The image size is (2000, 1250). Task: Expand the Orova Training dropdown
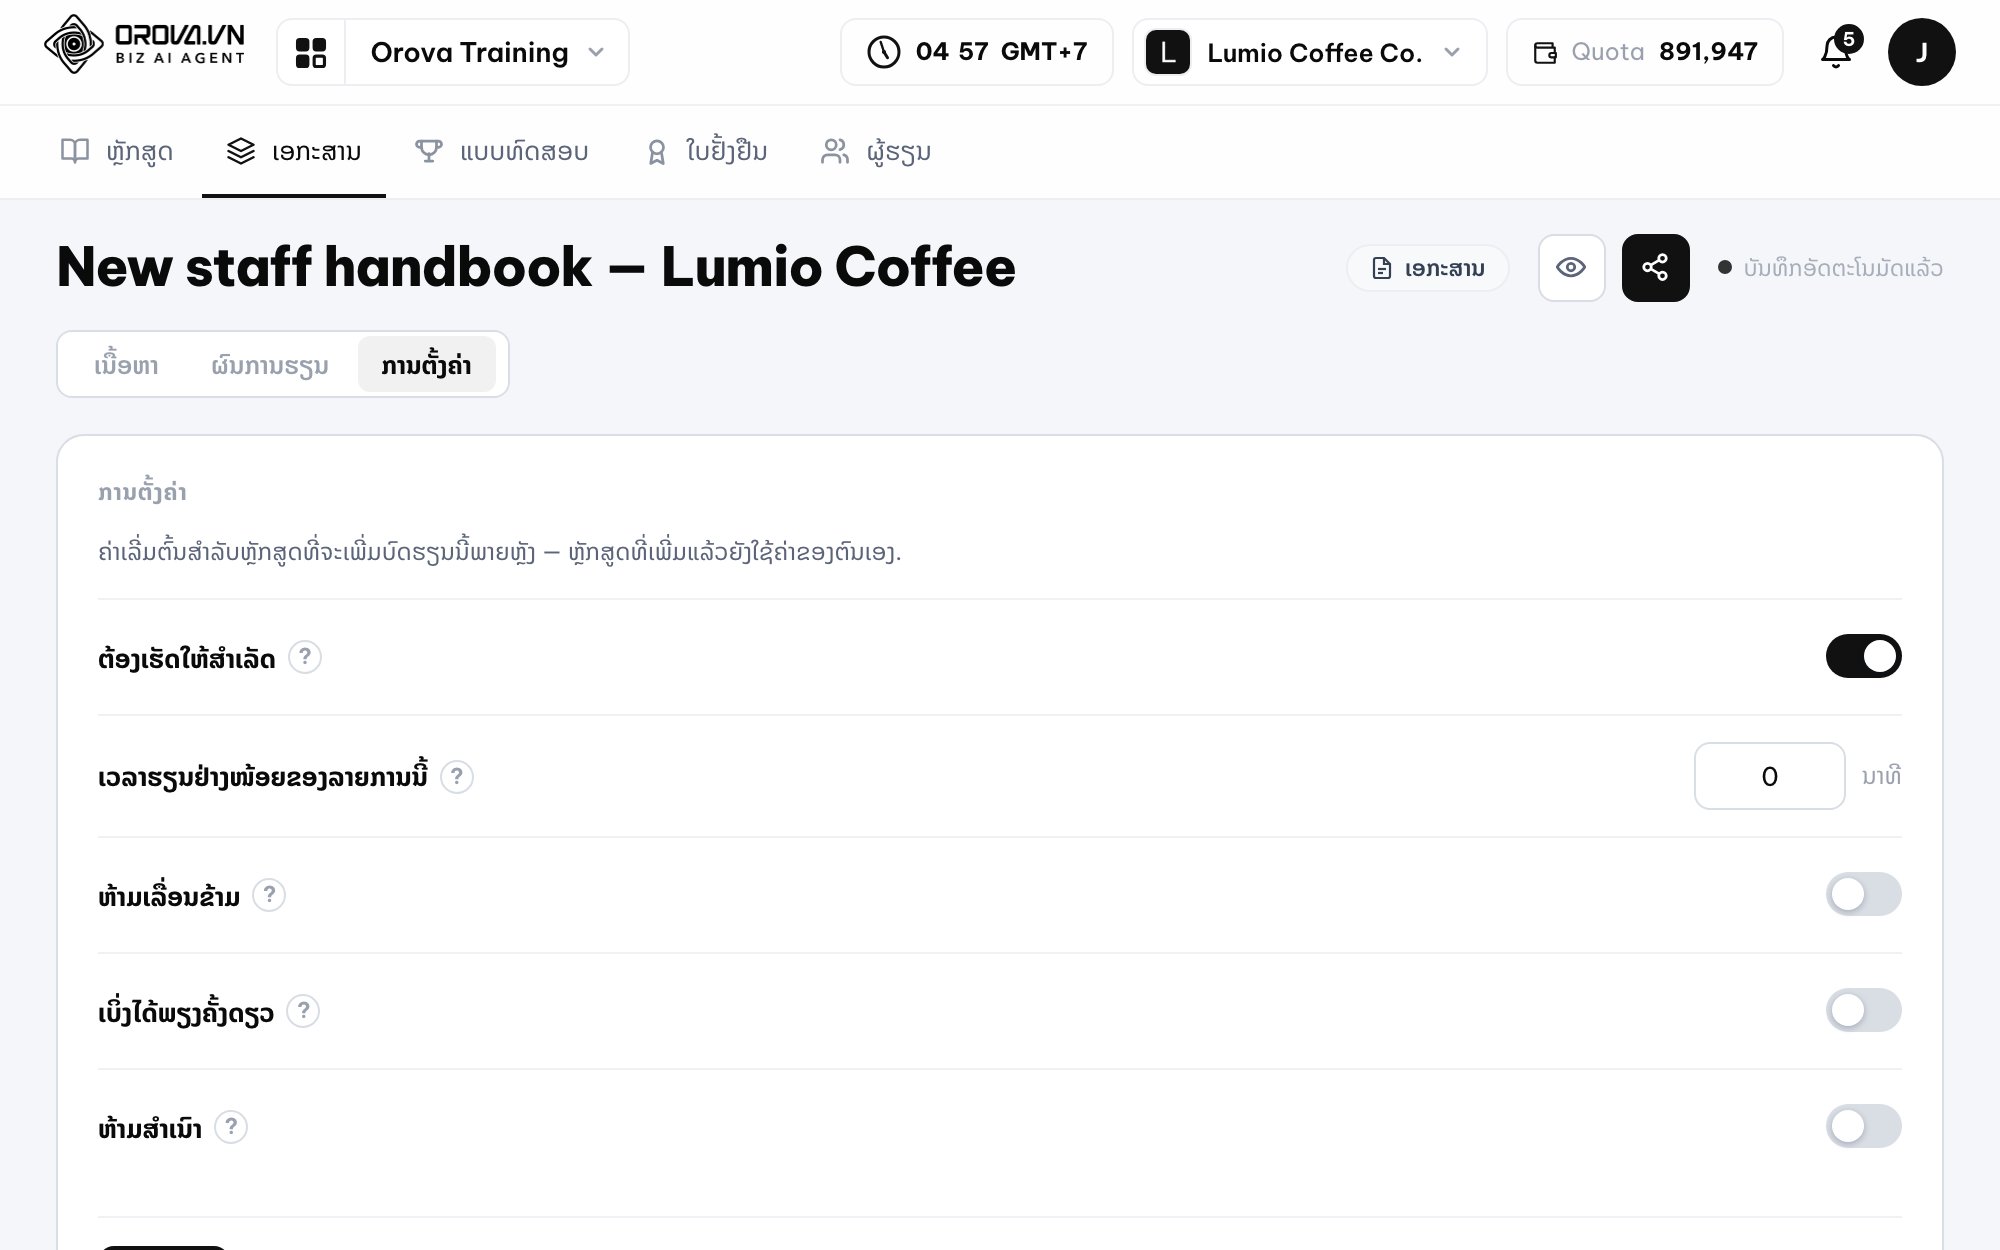[x=487, y=52]
